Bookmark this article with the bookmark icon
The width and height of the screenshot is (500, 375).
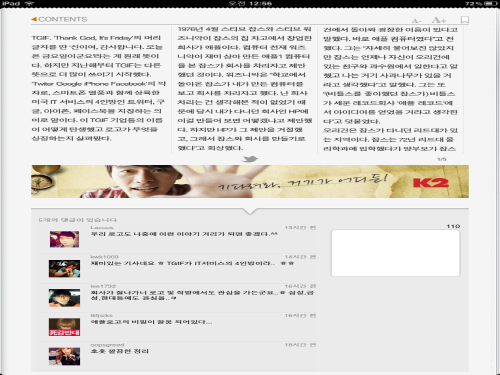point(465,20)
